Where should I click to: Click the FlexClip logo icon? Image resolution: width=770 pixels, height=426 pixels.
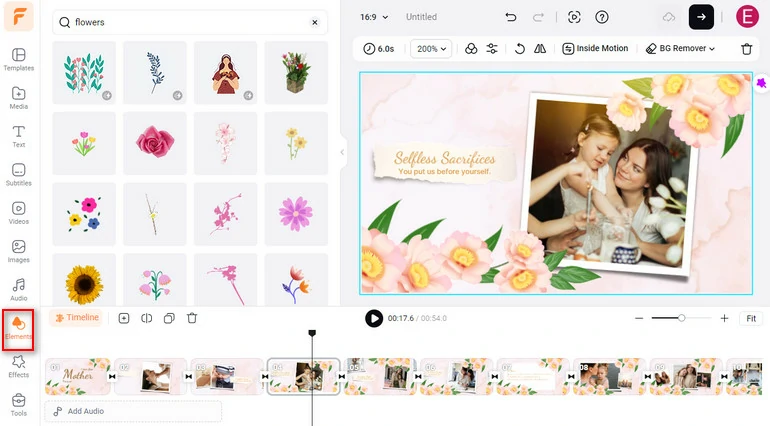pyautogui.click(x=19, y=17)
